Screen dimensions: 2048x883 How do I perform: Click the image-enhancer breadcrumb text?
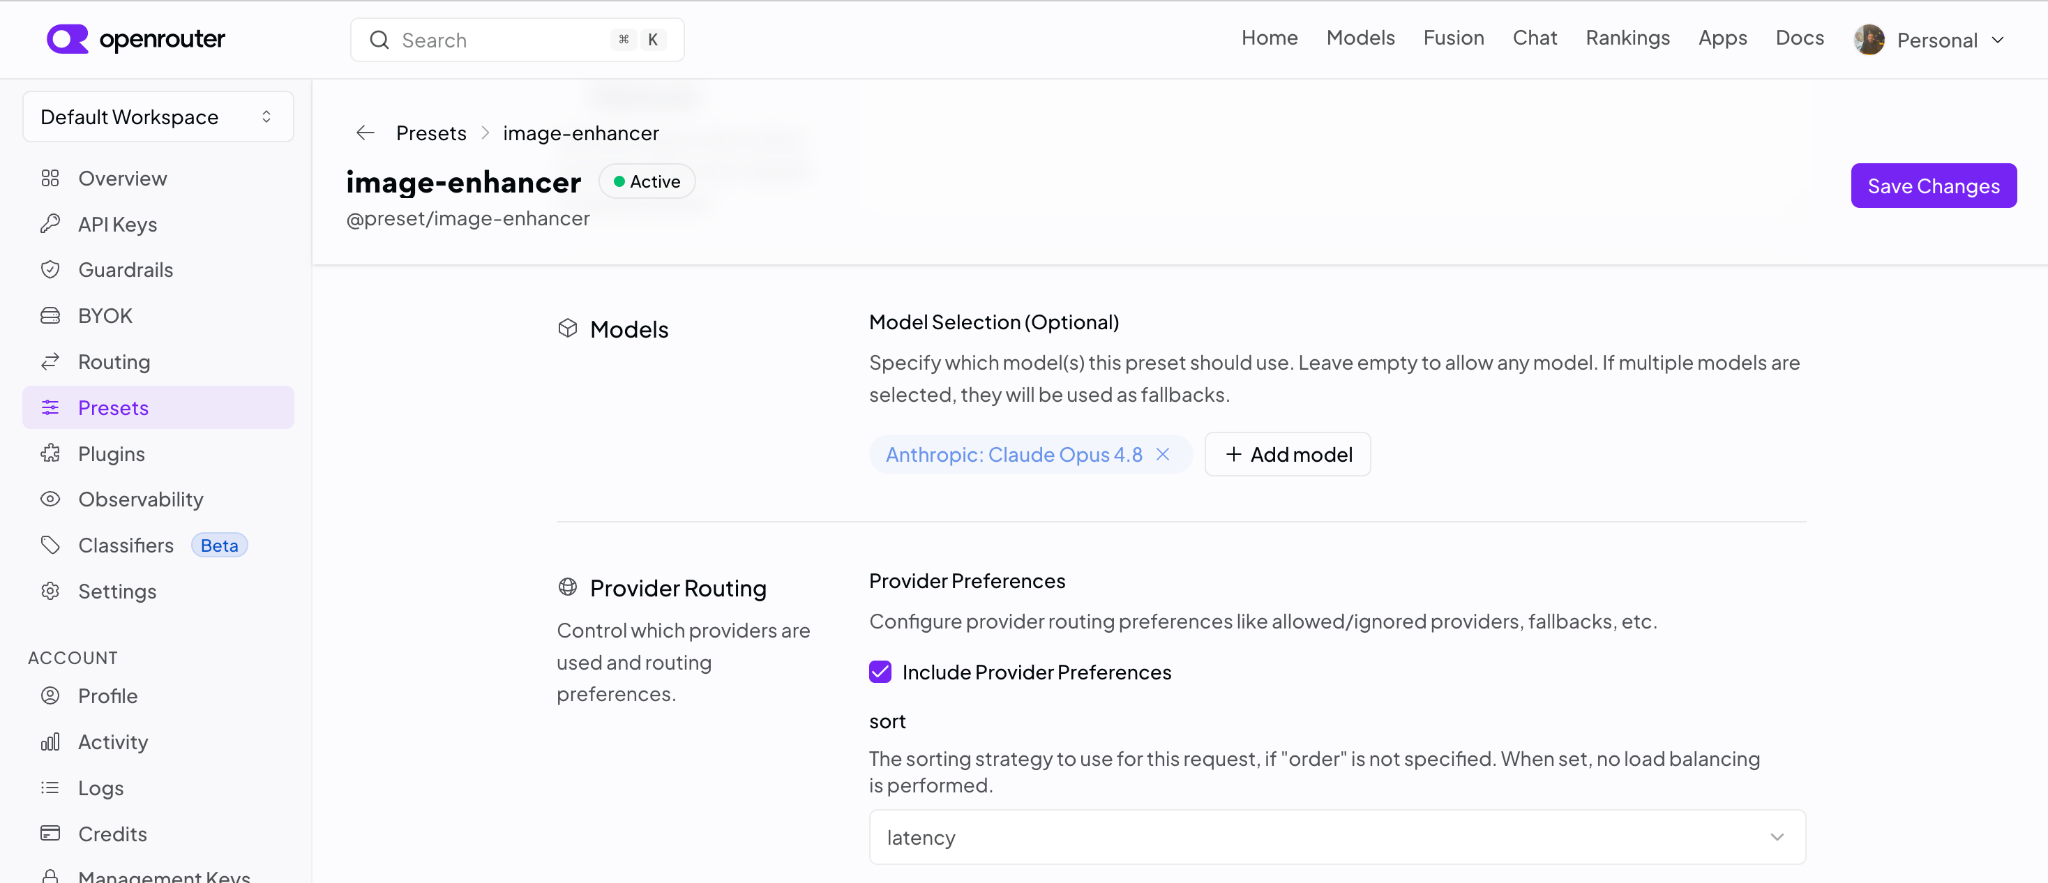click(581, 133)
